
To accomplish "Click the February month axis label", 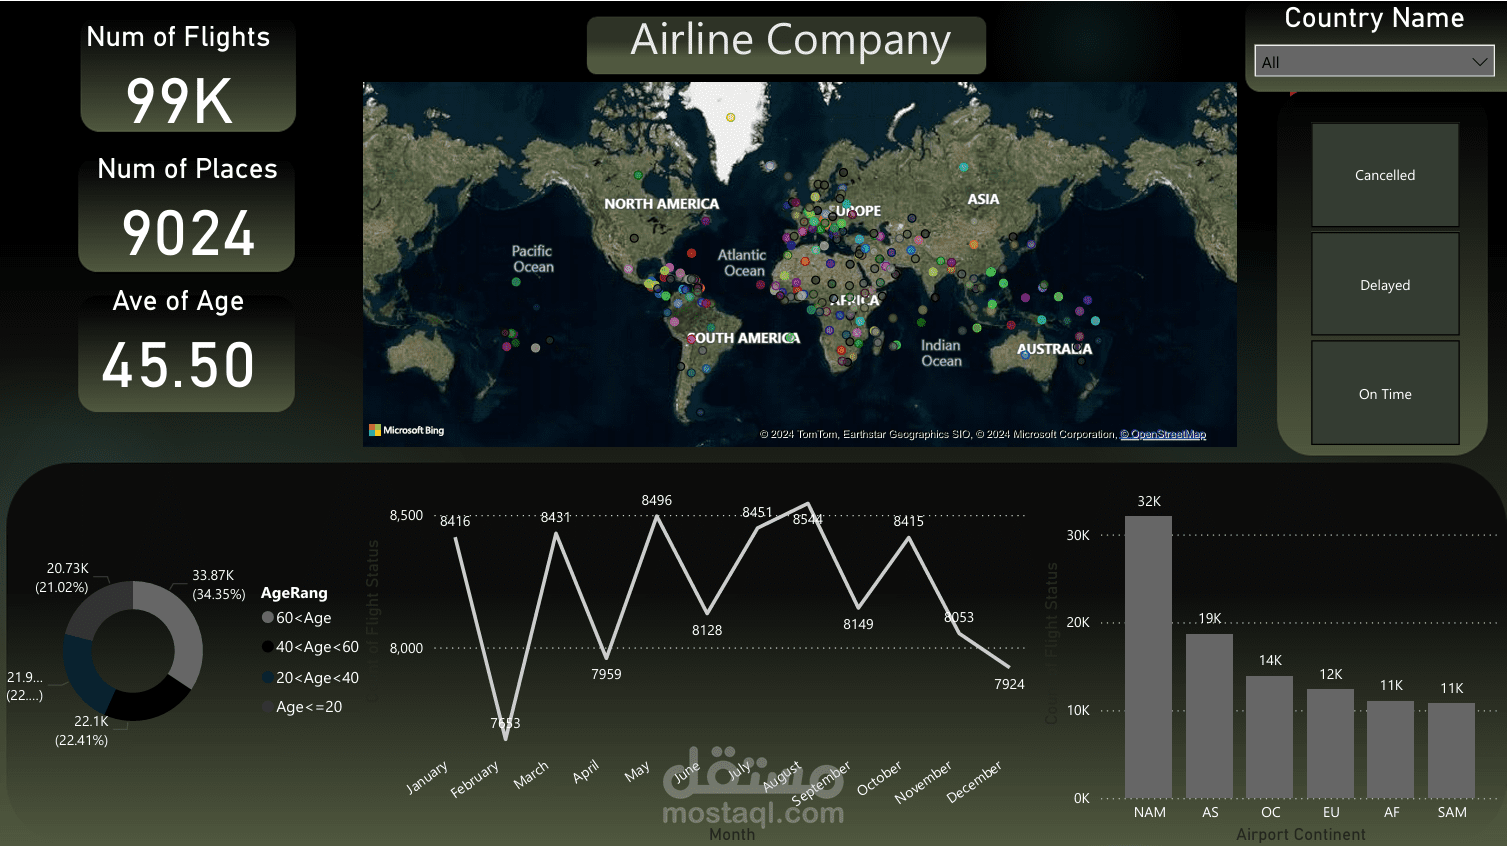I will 474,779.
